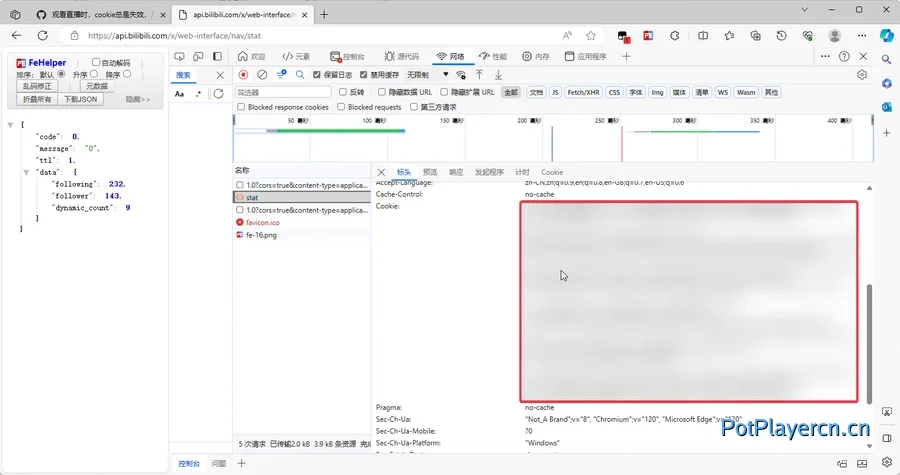Close the request details pane
Viewport: 900px width, 475px height.
(382, 172)
